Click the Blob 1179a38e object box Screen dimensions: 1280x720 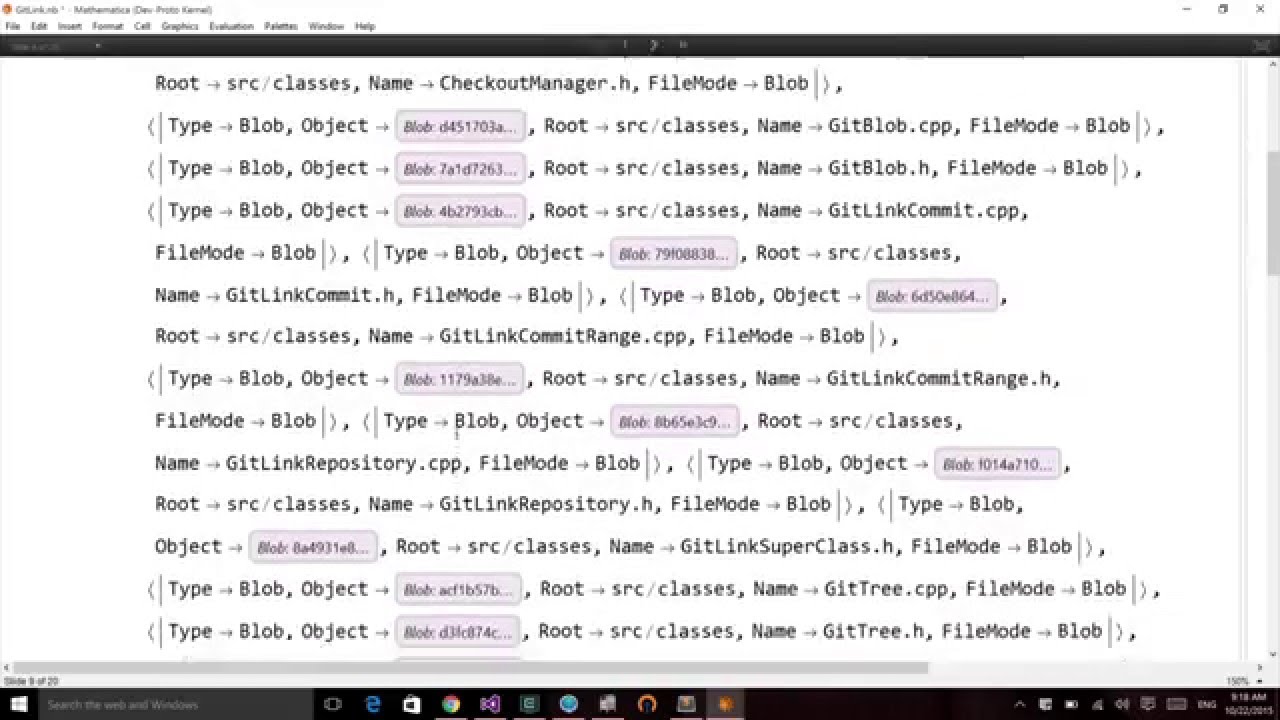(460, 379)
